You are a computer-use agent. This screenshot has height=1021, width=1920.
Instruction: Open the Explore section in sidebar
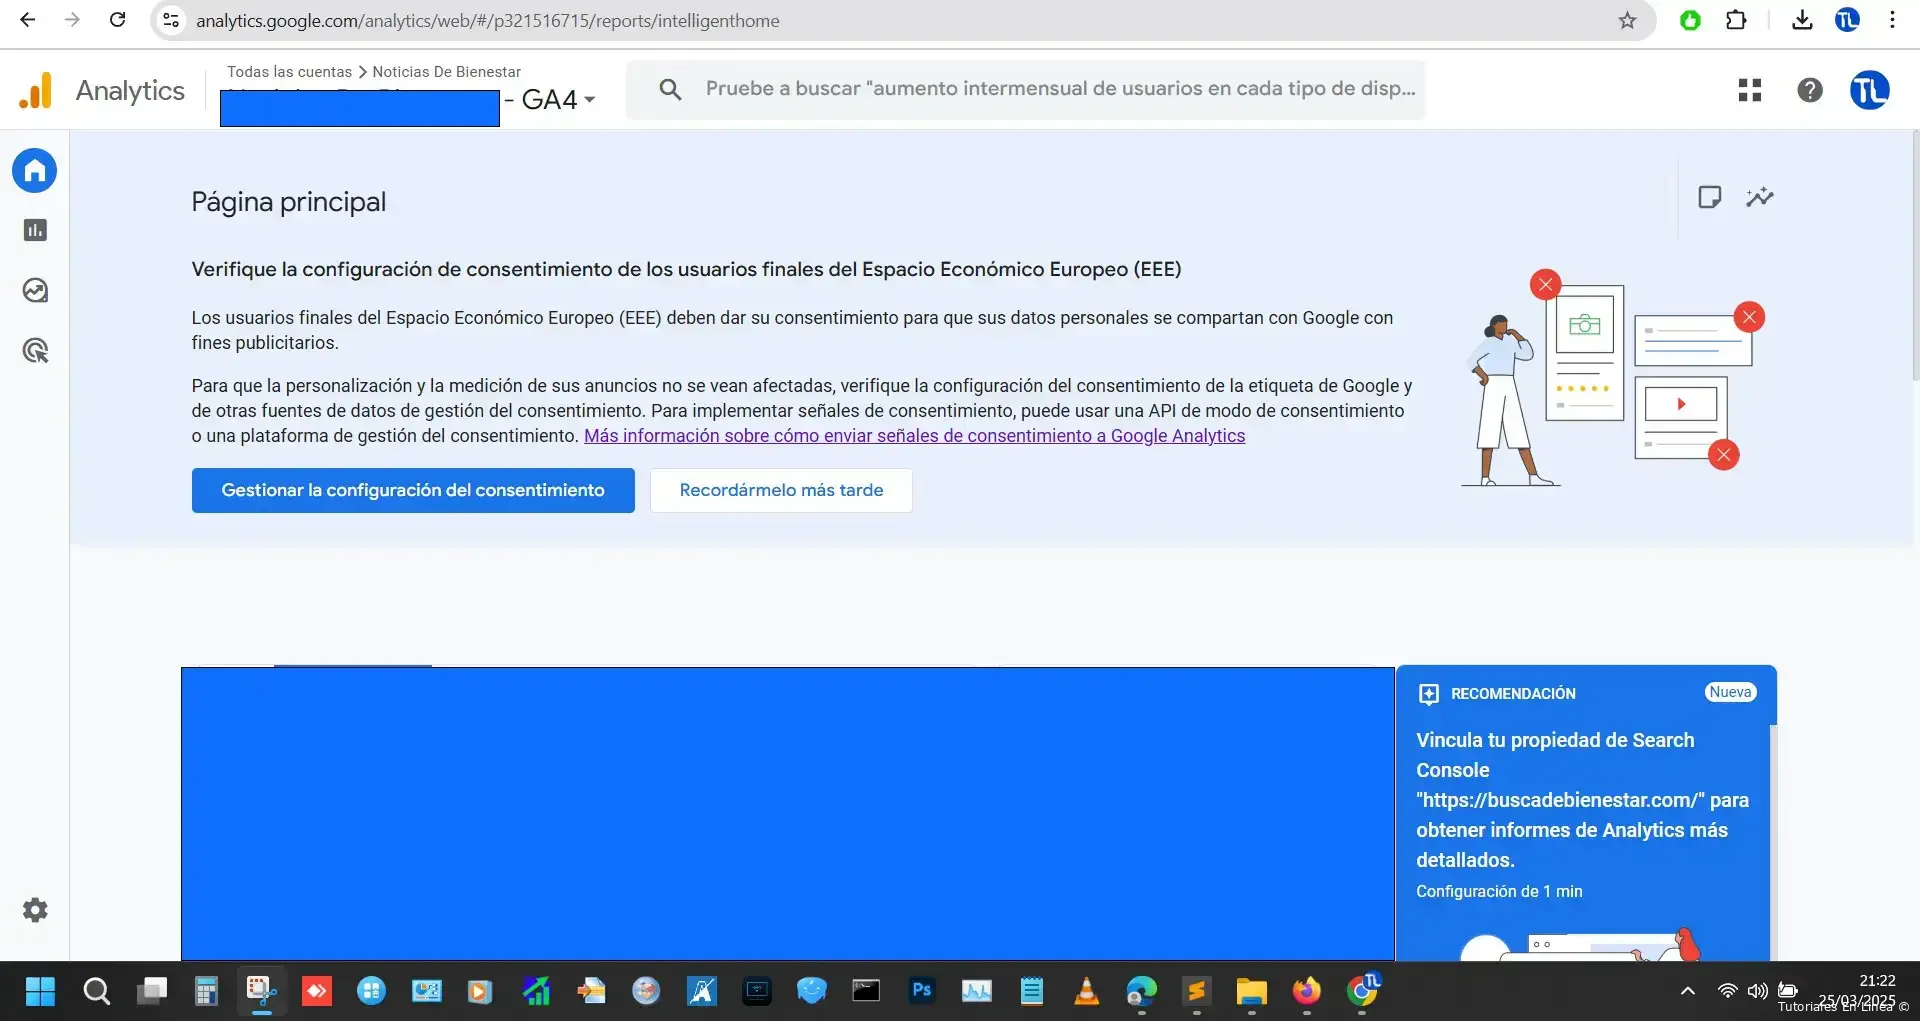click(x=35, y=291)
